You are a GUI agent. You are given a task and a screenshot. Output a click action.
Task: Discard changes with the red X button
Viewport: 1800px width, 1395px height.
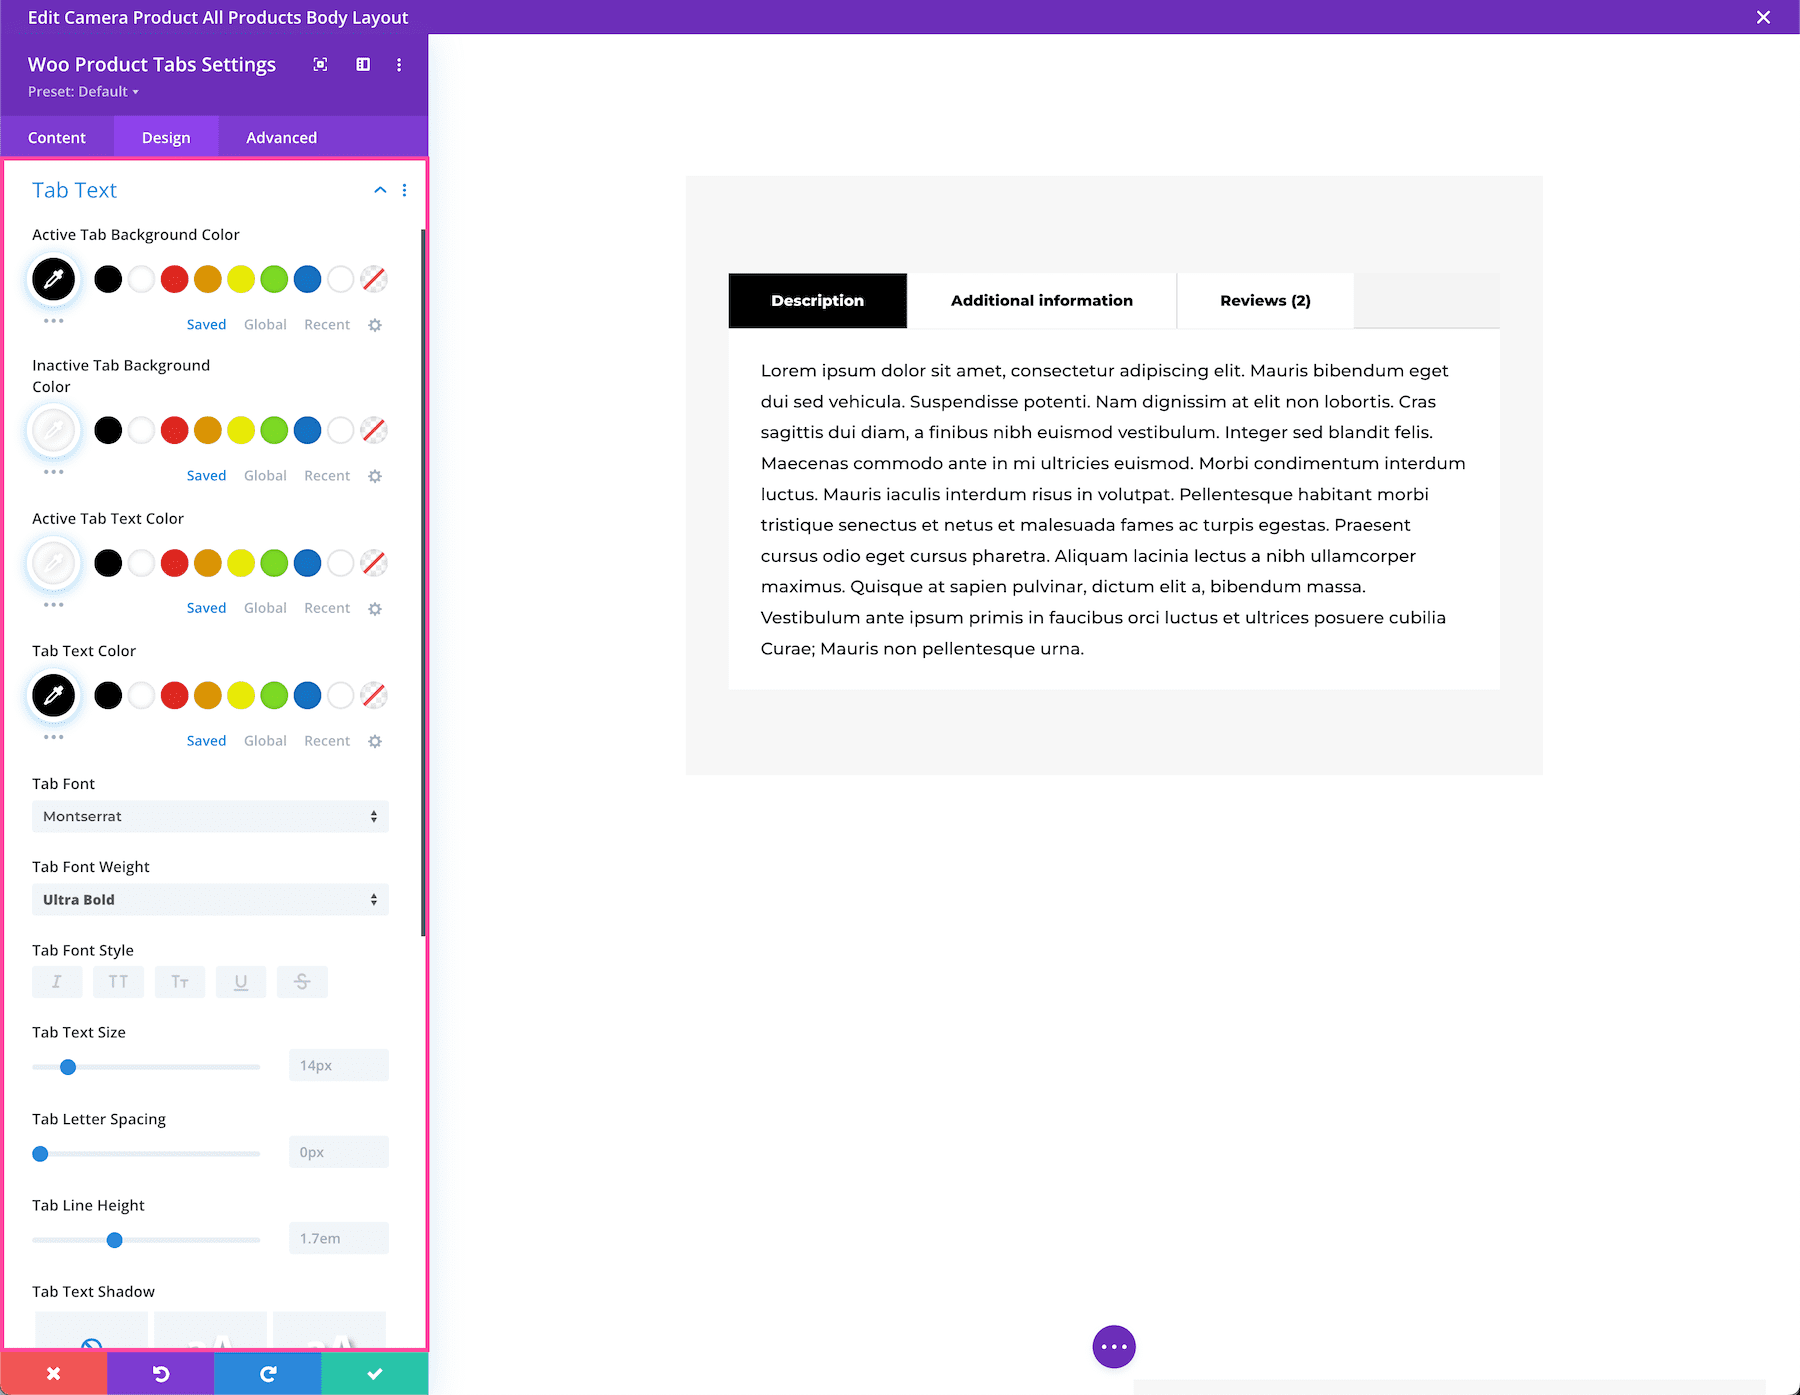[x=53, y=1373]
